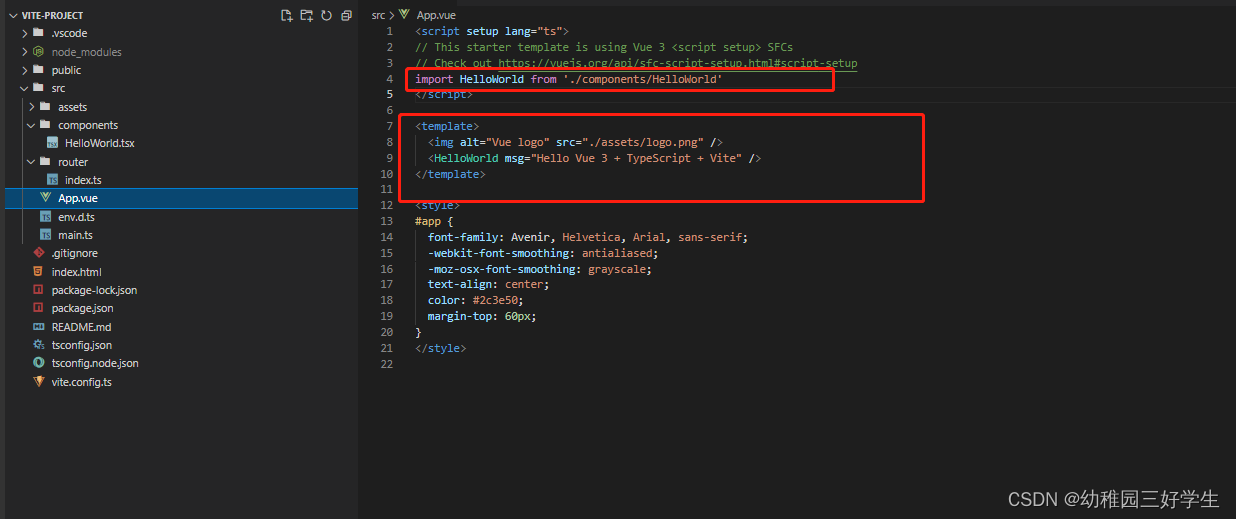Click the npm icon next to package-lock.json

coord(39,290)
